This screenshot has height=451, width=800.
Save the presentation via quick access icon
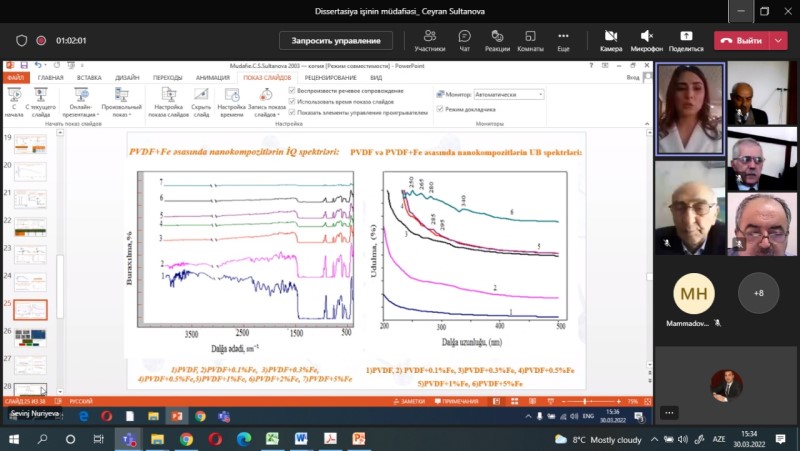24,65
